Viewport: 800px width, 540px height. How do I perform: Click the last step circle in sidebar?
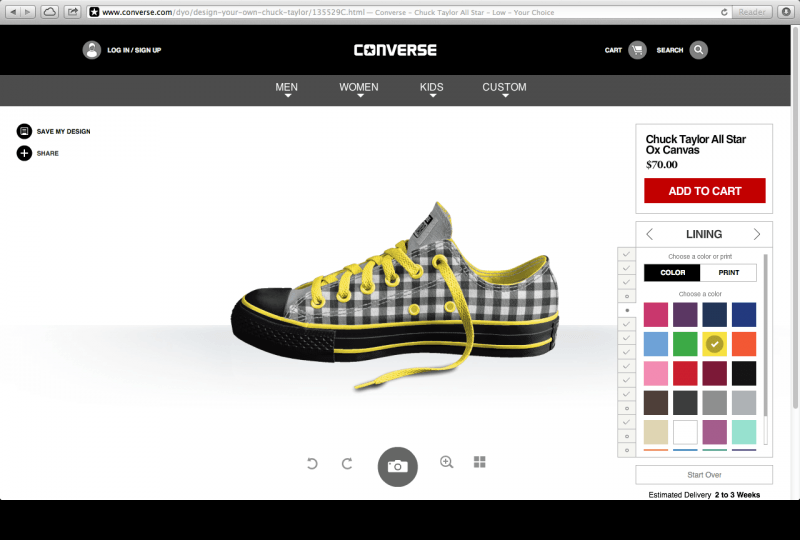point(627,450)
